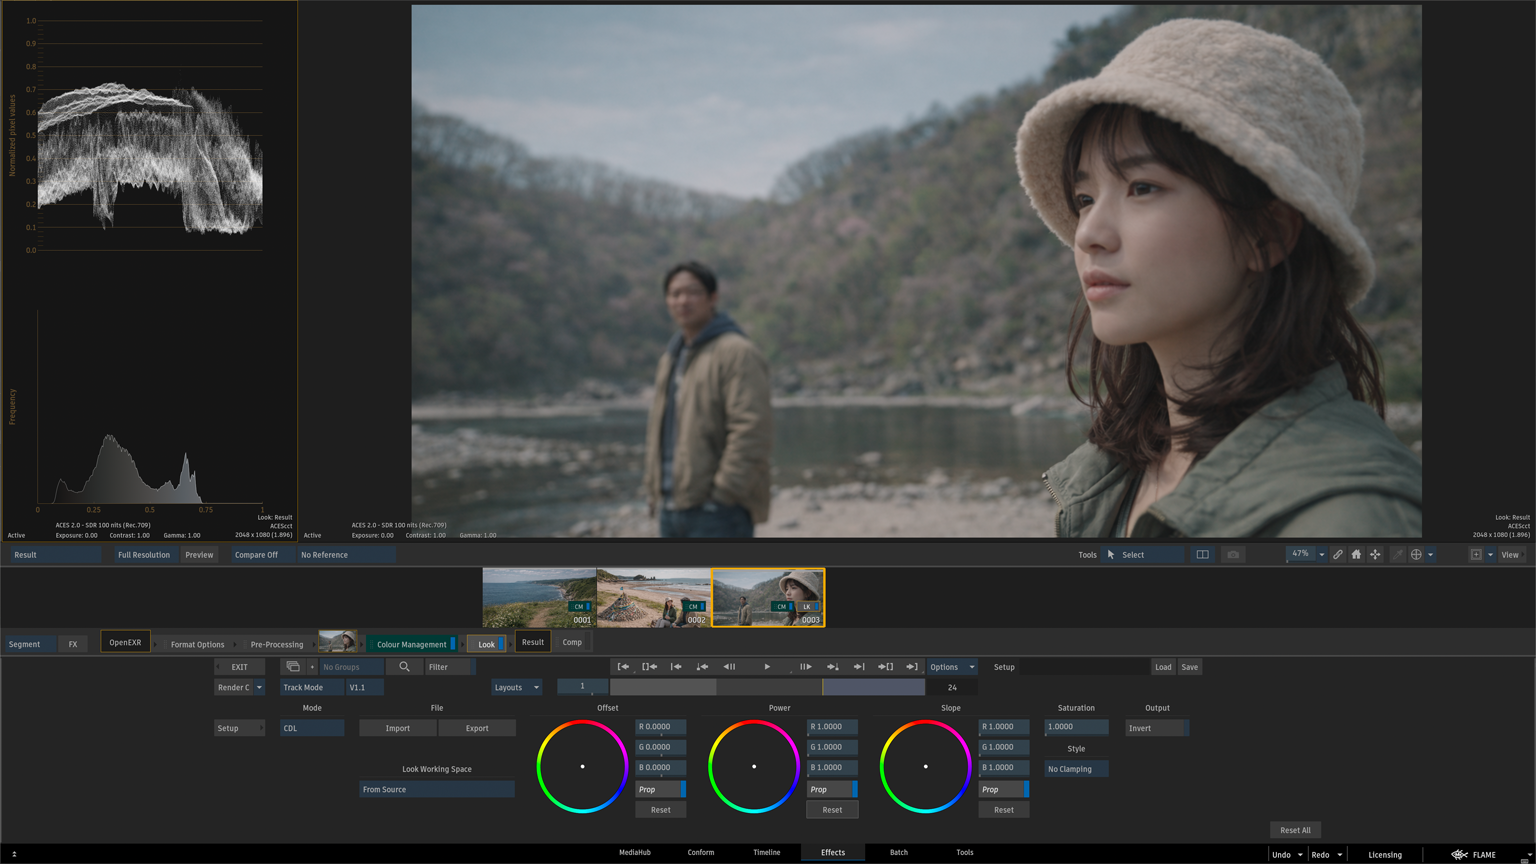Image resolution: width=1536 pixels, height=864 pixels.
Task: Switch to the Timeline tab
Action: click(766, 853)
